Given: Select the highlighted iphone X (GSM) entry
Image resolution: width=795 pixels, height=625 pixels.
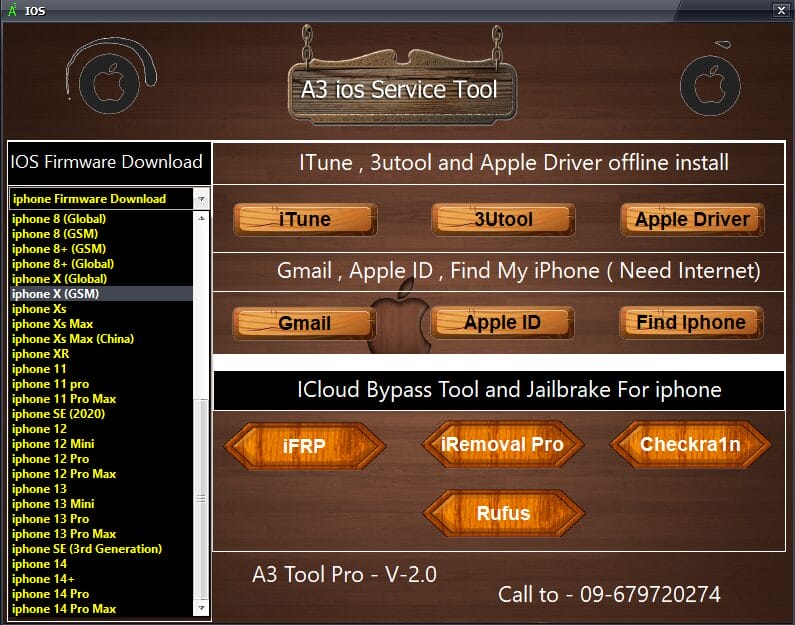Looking at the screenshot, I should tap(101, 293).
